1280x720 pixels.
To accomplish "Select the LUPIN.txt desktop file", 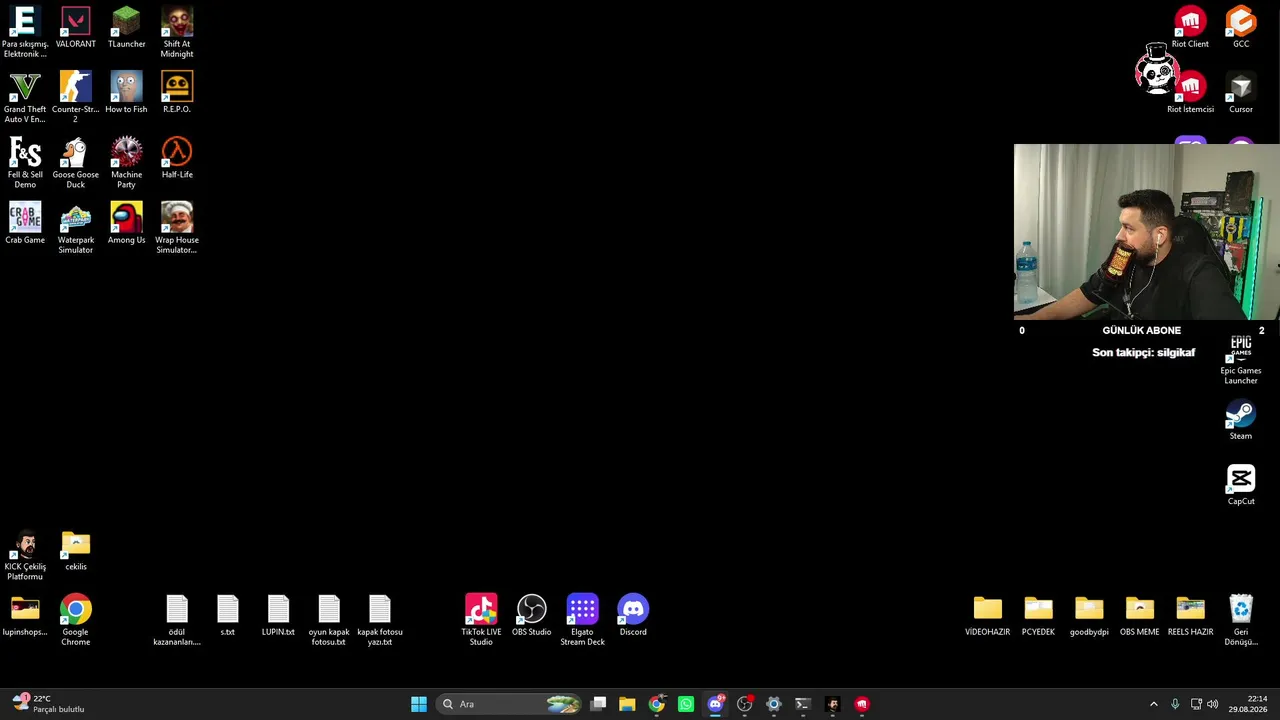I will [x=278, y=616].
